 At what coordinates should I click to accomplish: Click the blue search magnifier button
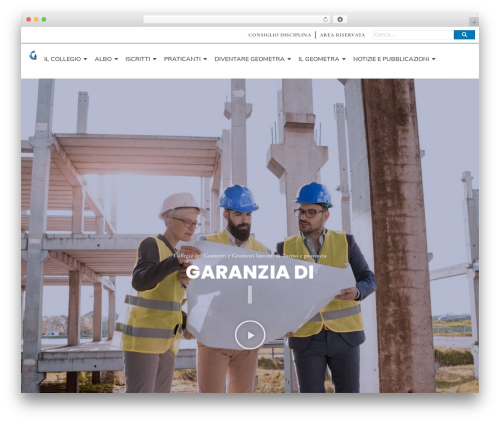[464, 35]
